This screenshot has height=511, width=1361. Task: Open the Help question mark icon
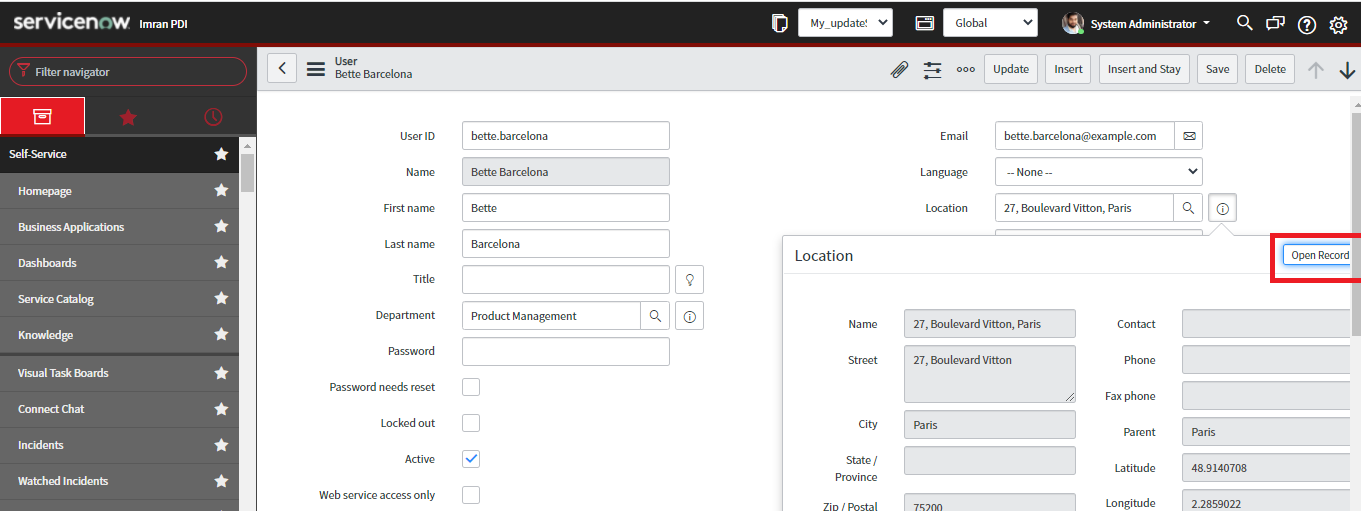pyautogui.click(x=1306, y=24)
